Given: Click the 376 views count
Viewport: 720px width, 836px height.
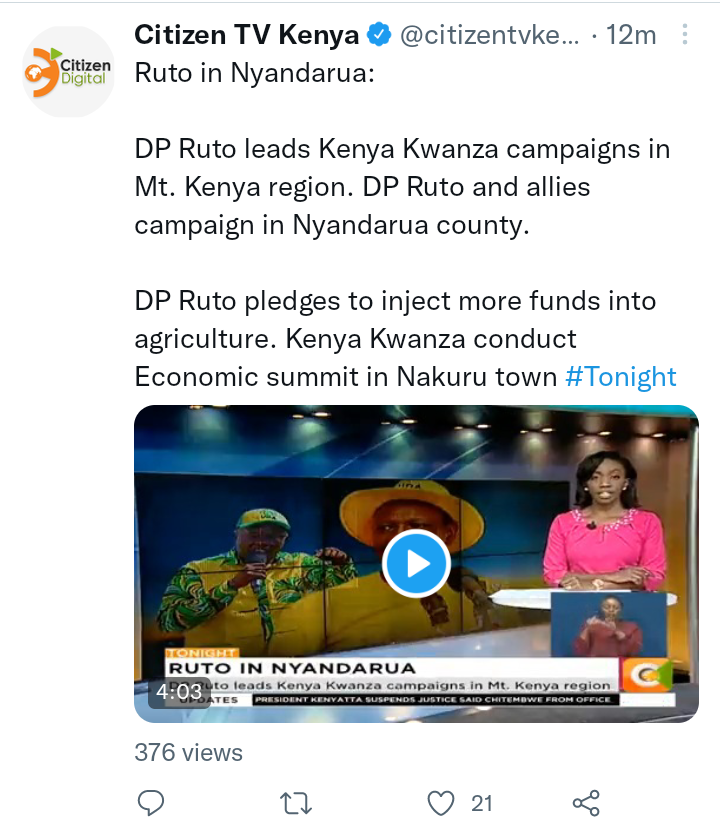Looking at the screenshot, I should coord(188,753).
